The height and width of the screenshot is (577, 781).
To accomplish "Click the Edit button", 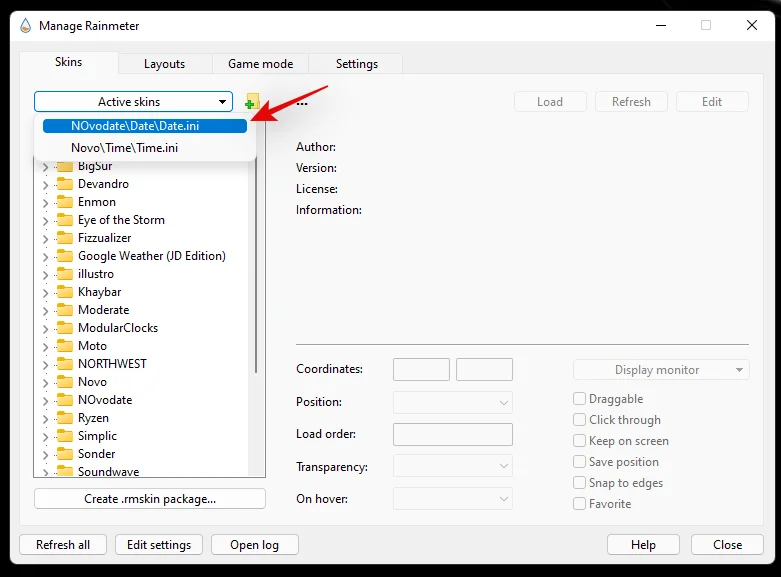I will pos(712,102).
